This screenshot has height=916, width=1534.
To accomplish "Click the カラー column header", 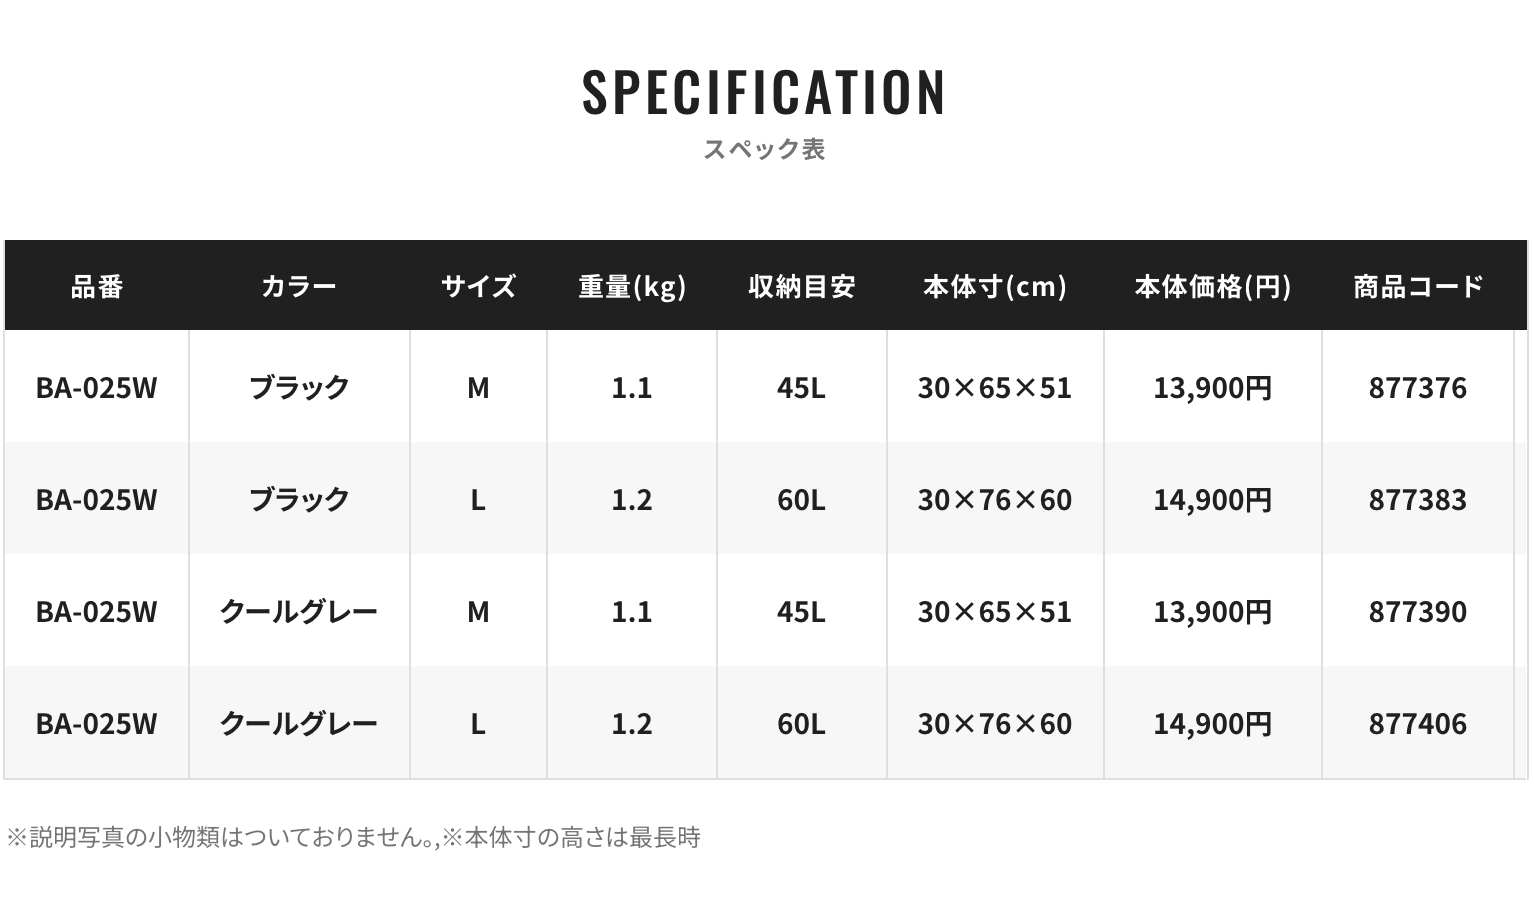I will (x=299, y=287).
